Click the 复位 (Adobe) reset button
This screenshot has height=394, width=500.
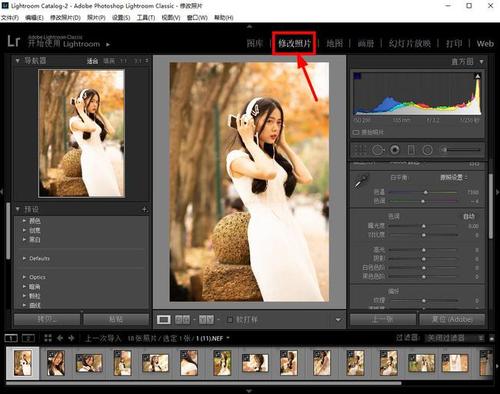pyautogui.click(x=452, y=319)
